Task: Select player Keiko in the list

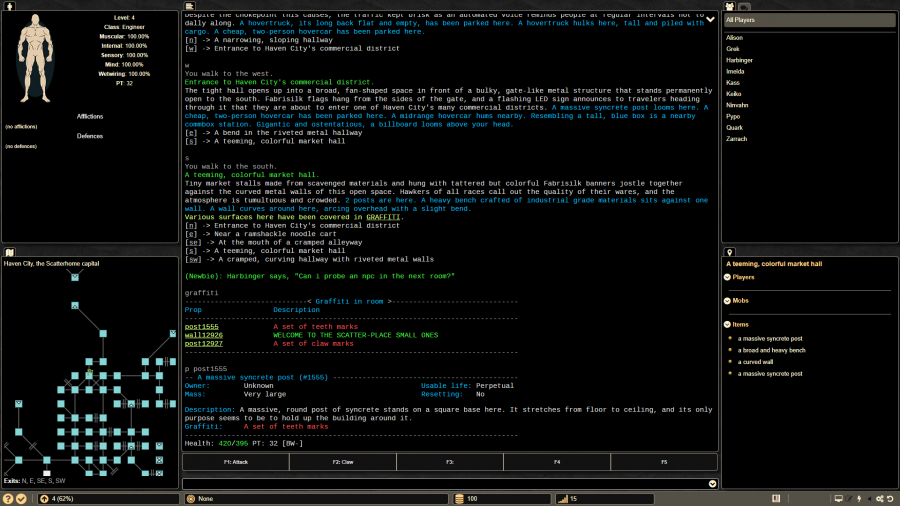Action: point(734,94)
